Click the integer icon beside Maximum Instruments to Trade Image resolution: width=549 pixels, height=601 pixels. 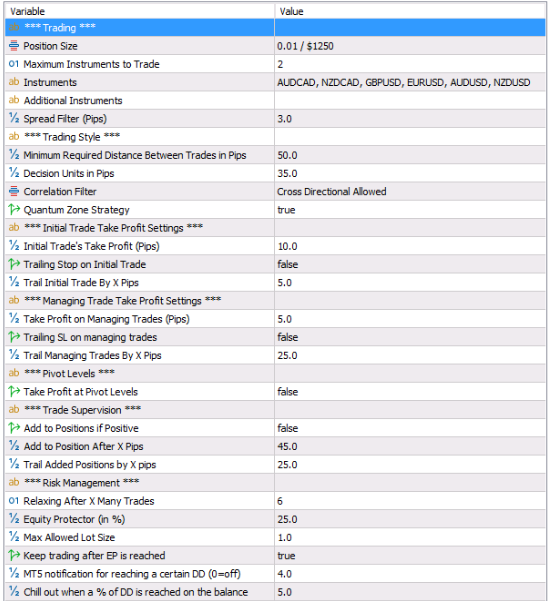point(14,64)
